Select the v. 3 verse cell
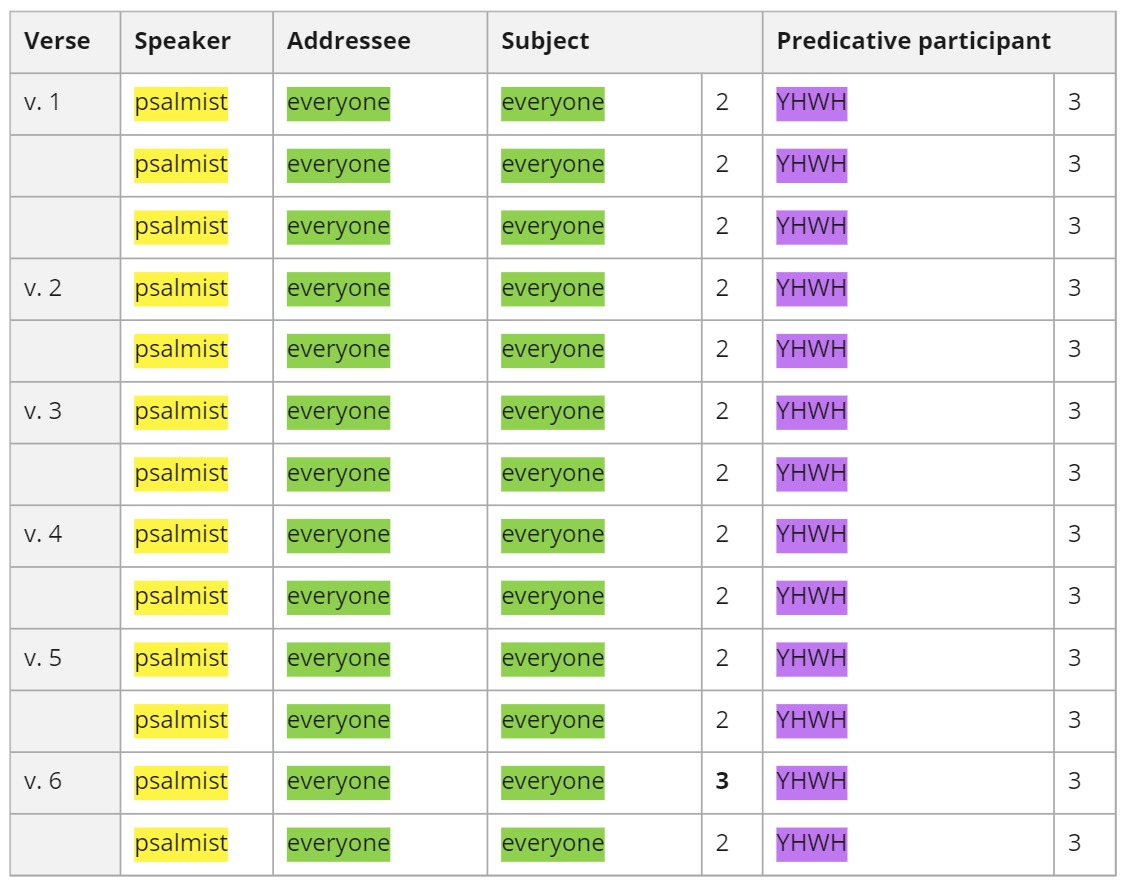Viewport: 1128px width, 886px height. tap(43, 411)
